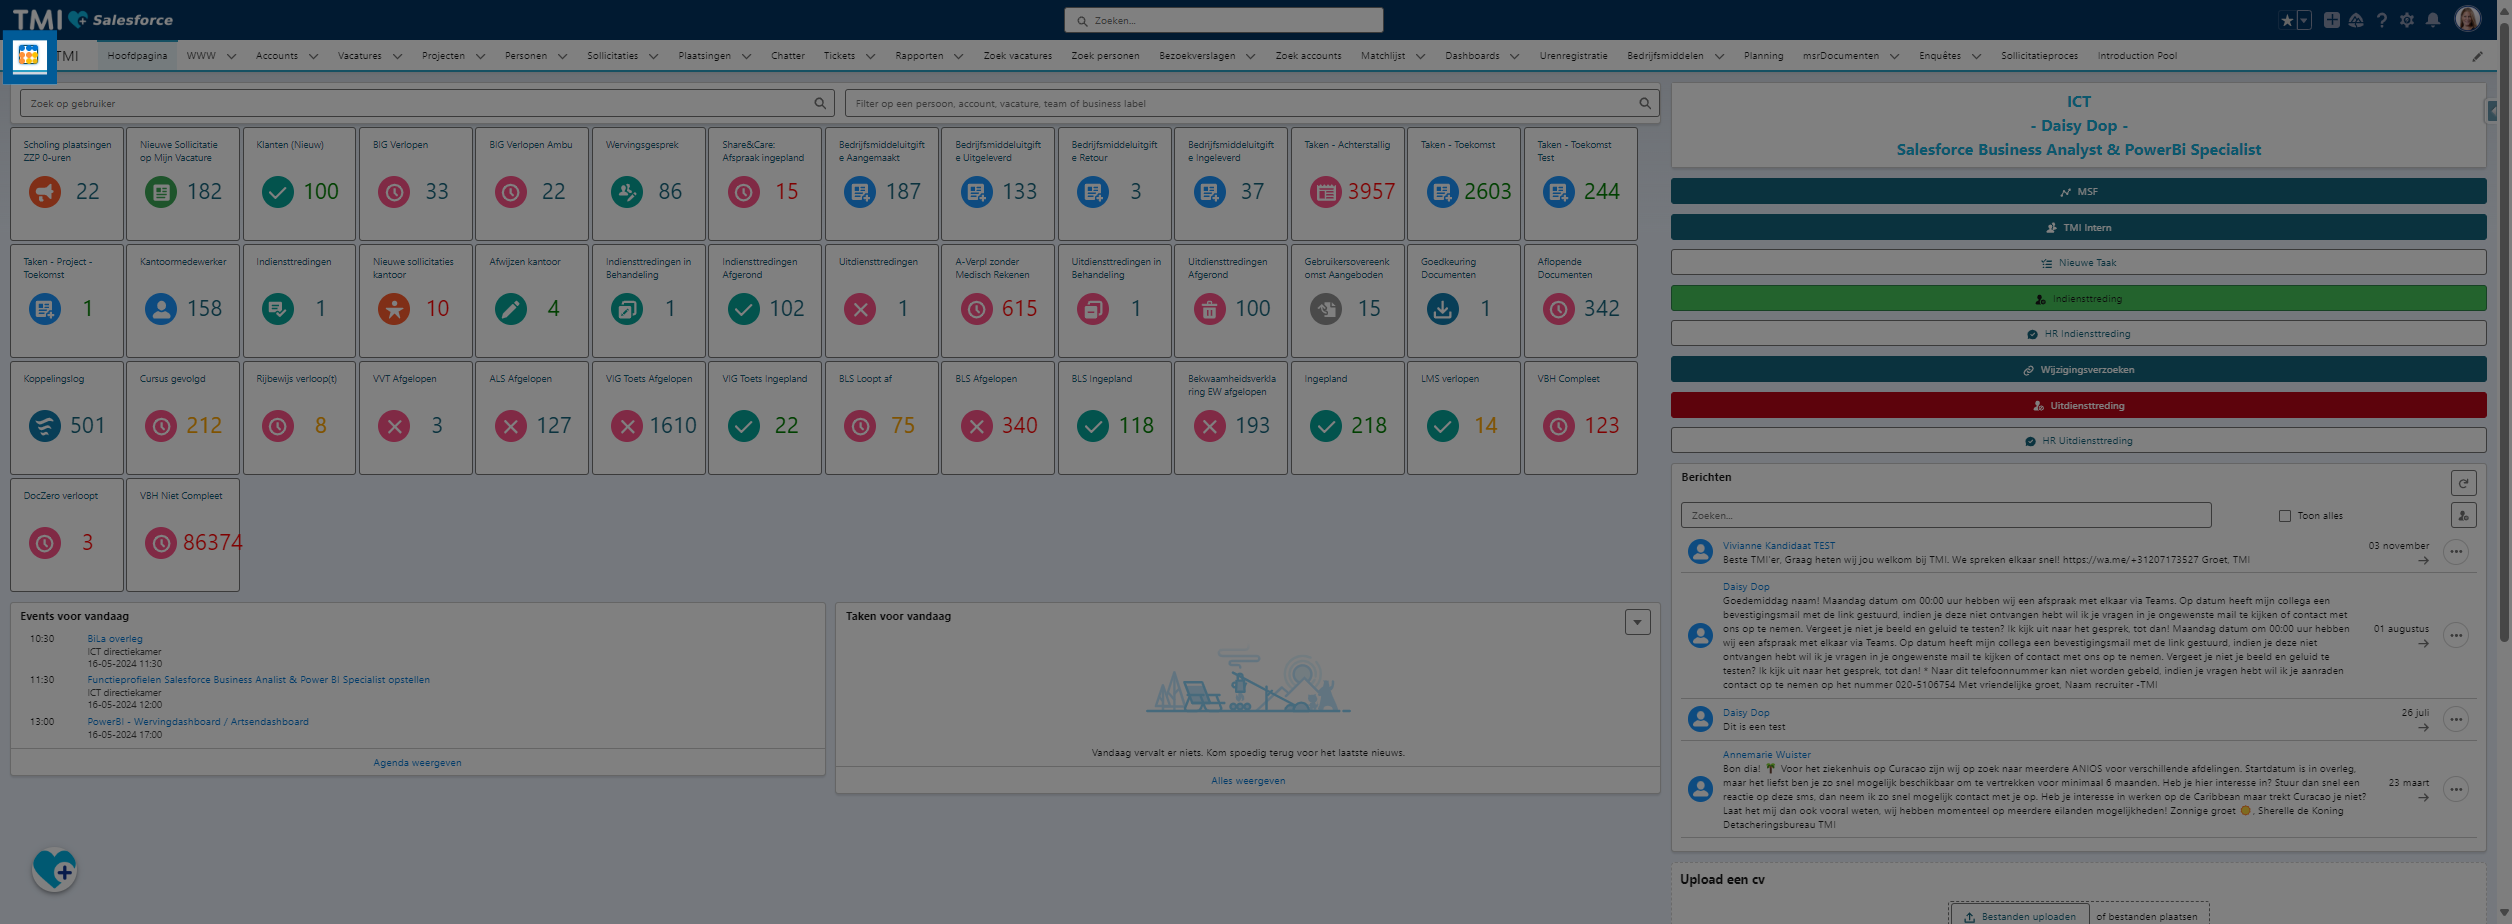Click the pencil icon to edit navigation

[2477, 56]
